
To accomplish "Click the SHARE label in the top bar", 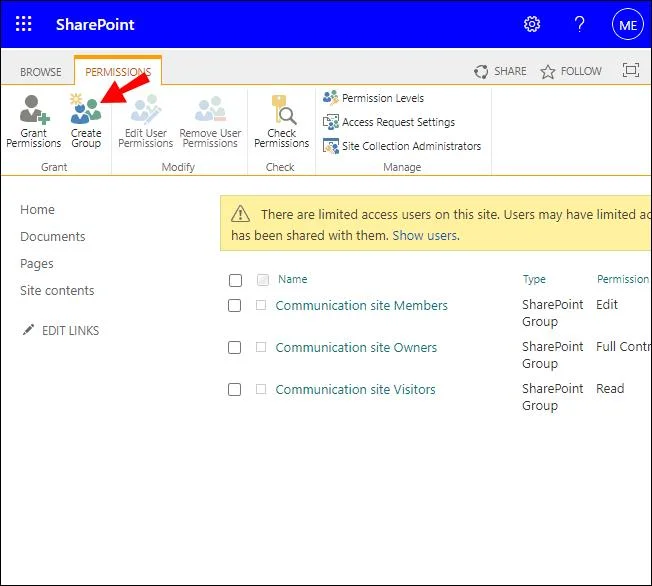I will tap(510, 71).
